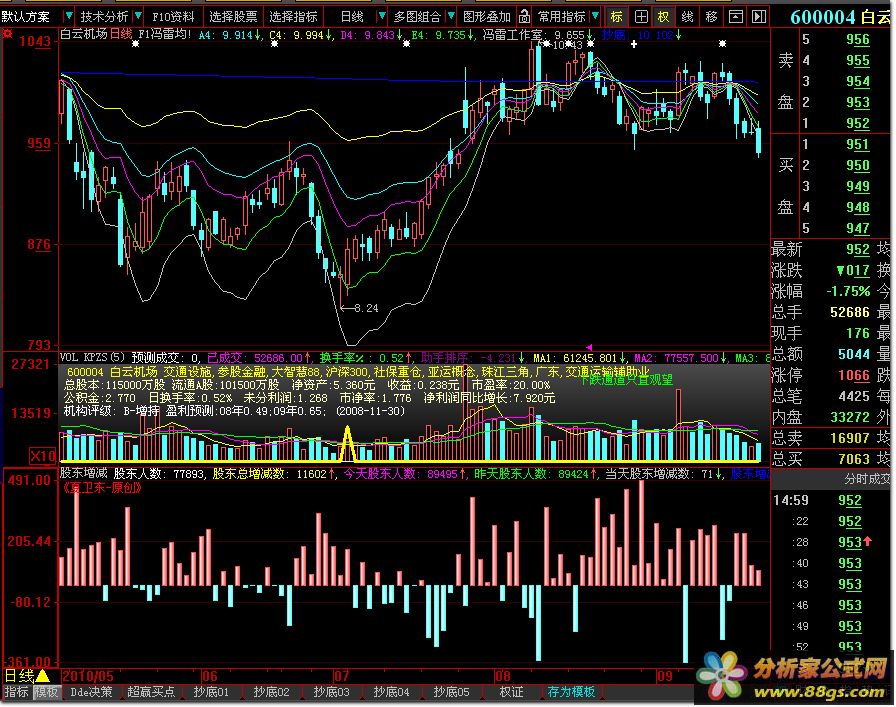Click the window layout icon in the toolbar
Screen dimensions: 896x707
tap(735, 17)
